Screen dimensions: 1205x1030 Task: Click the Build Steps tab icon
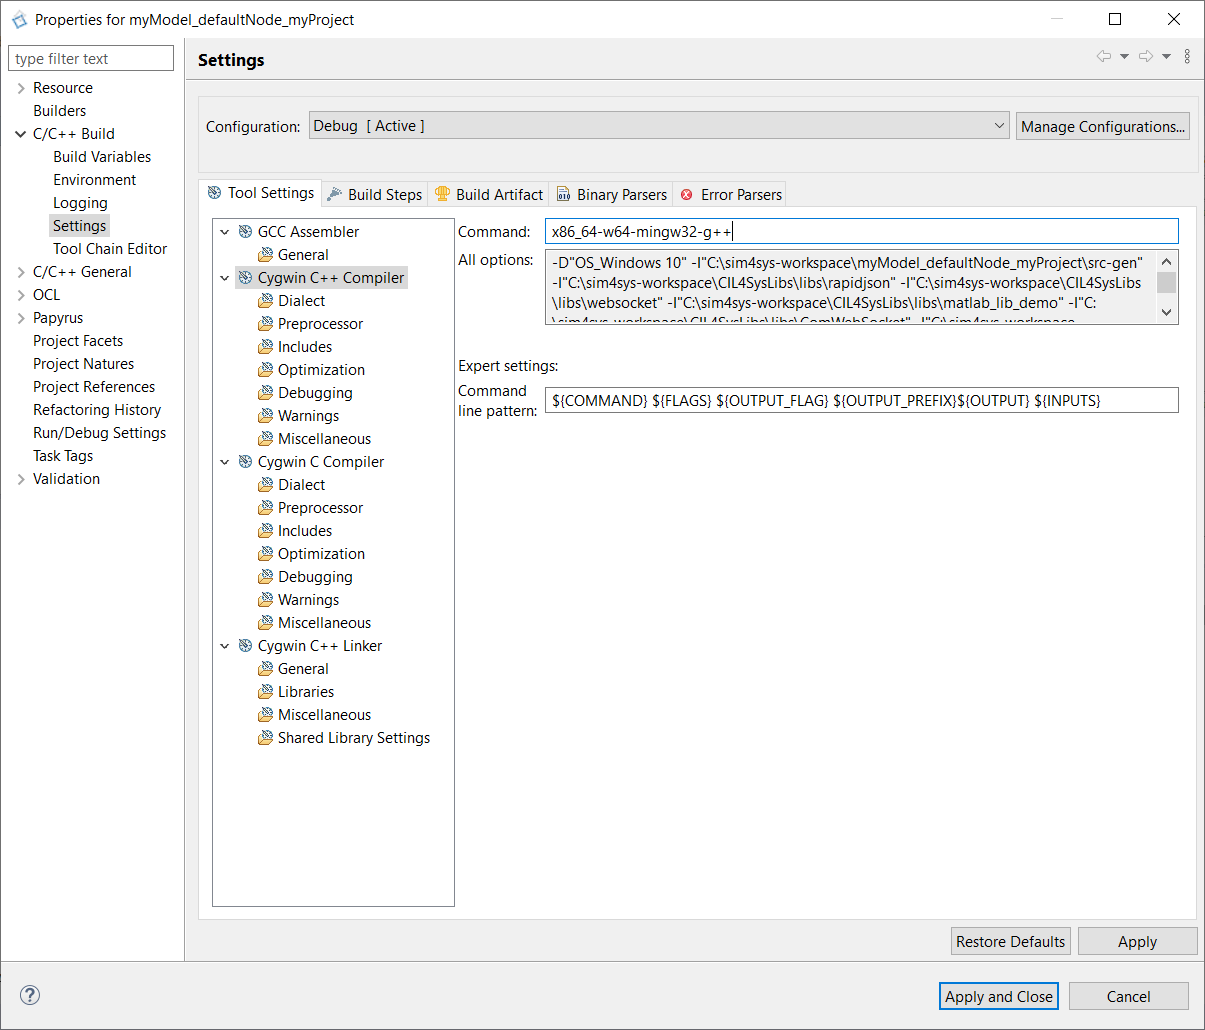pos(335,194)
